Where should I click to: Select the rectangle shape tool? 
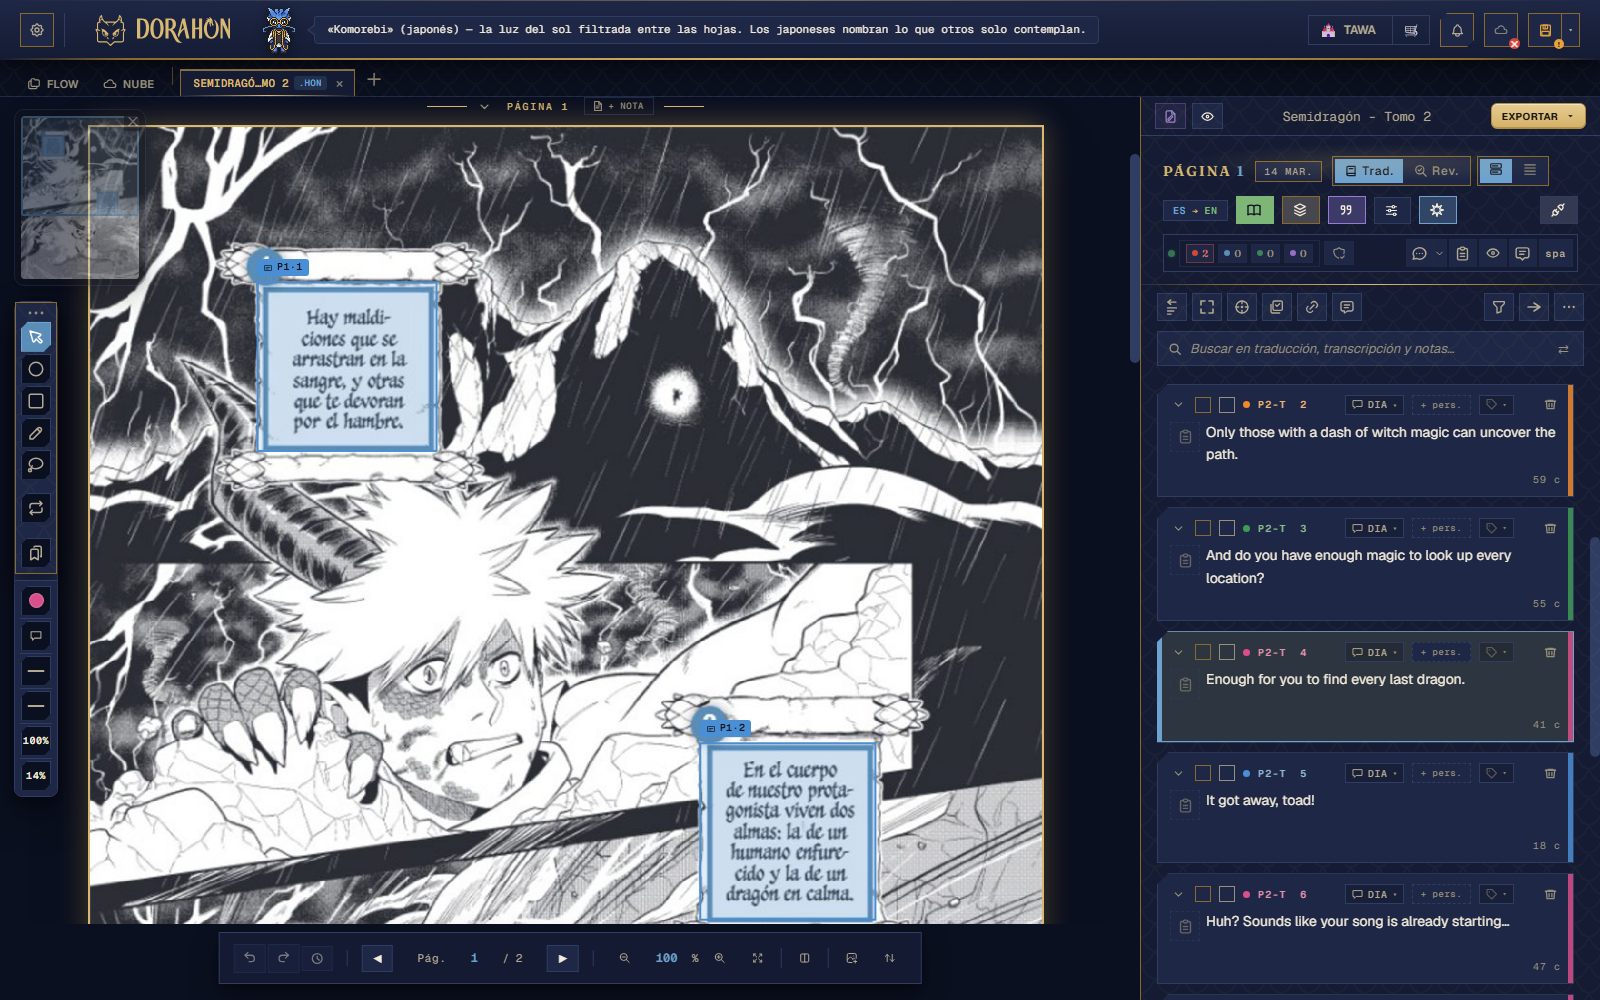(36, 401)
